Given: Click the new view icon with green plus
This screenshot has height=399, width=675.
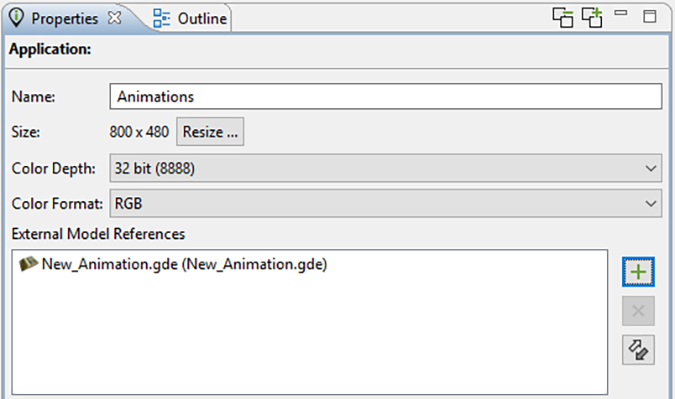Looking at the screenshot, I should [x=592, y=18].
